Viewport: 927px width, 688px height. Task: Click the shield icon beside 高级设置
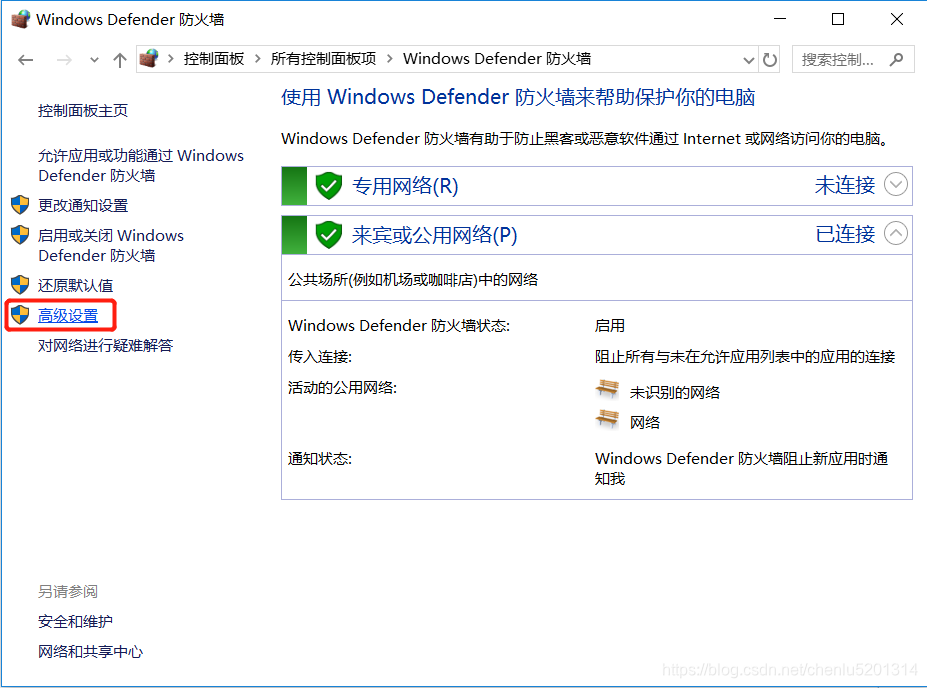(x=20, y=315)
